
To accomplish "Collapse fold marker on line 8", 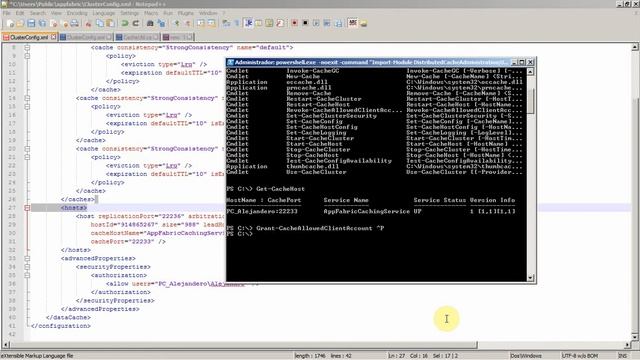I will click(27, 47).
